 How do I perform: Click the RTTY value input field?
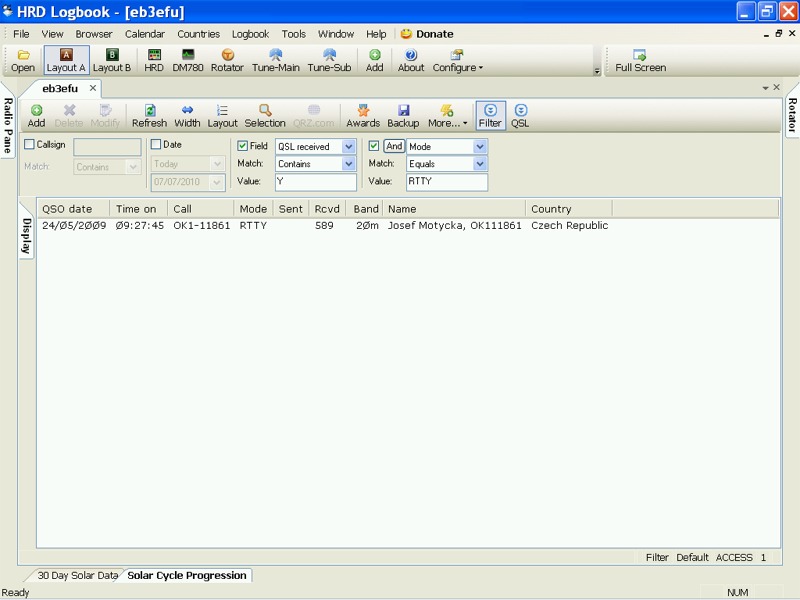[x=447, y=182]
